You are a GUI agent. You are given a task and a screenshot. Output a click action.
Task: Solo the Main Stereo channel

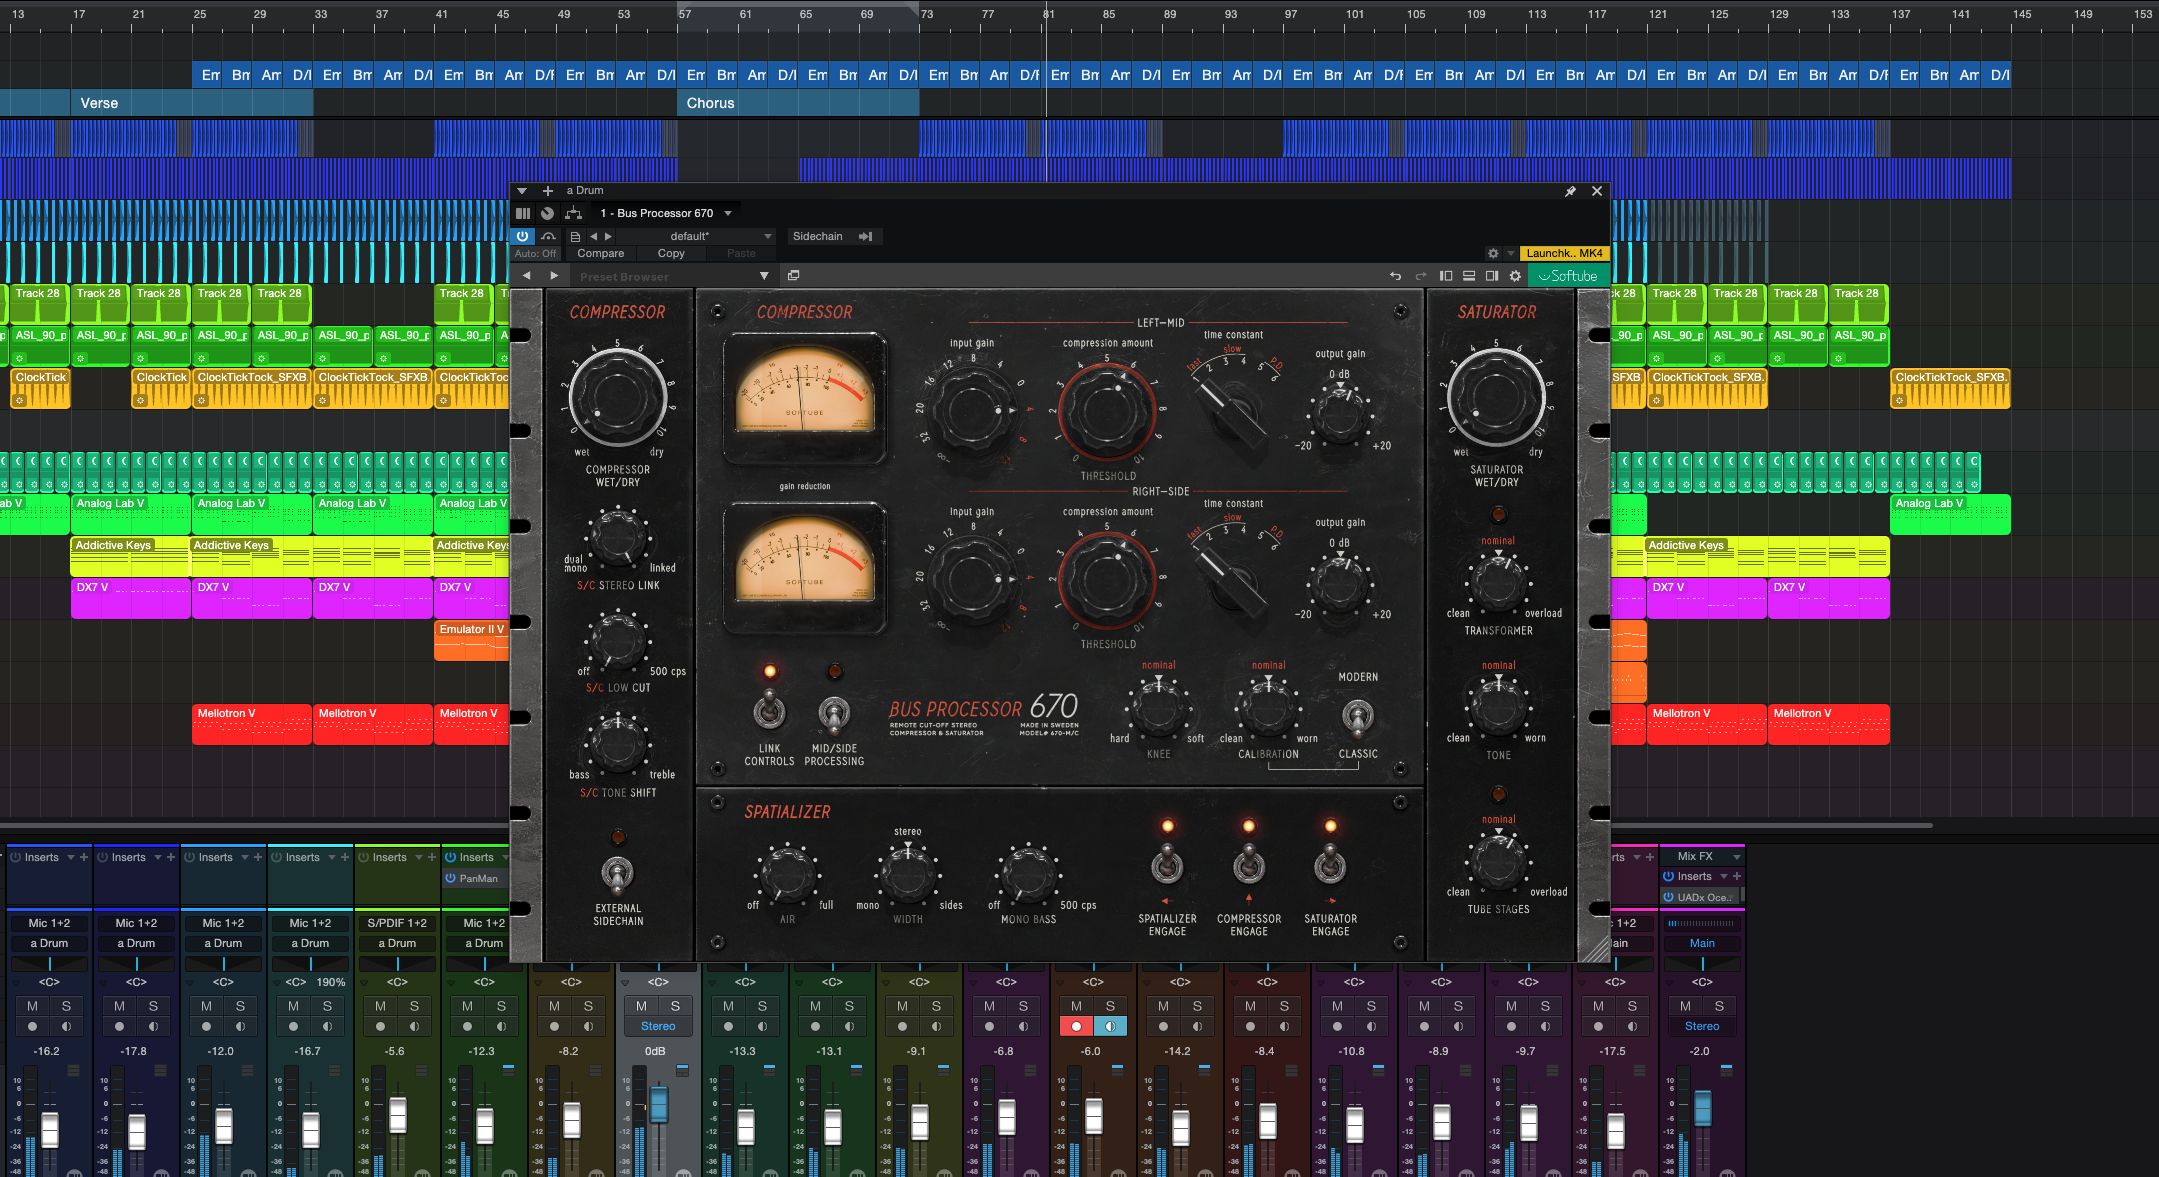tap(1719, 1006)
